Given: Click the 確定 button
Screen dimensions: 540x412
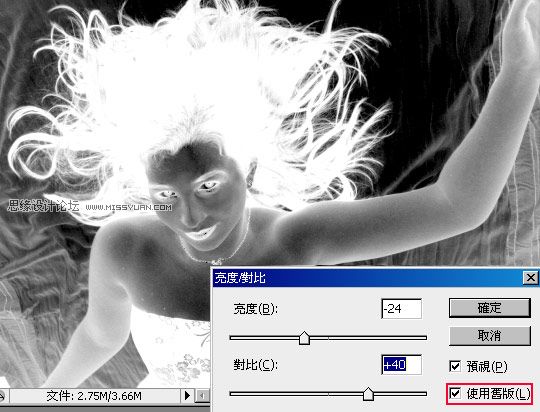Looking at the screenshot, I should point(489,308).
